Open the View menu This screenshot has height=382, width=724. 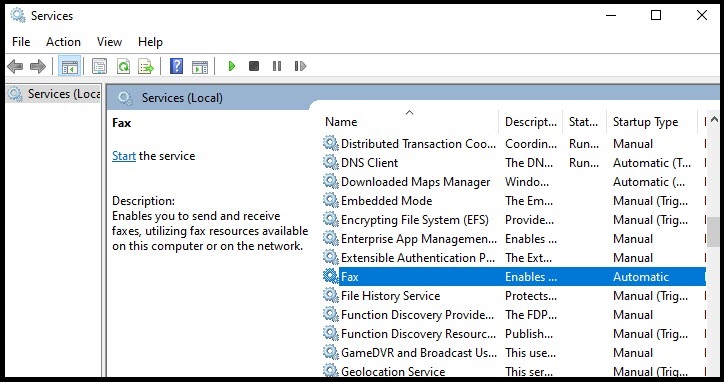point(109,42)
